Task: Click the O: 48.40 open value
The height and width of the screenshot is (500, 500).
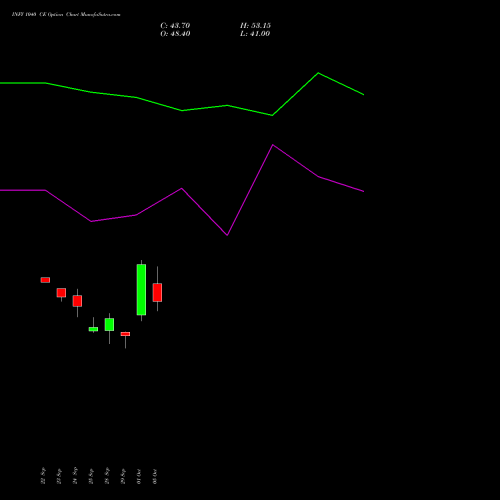Action: point(175,34)
